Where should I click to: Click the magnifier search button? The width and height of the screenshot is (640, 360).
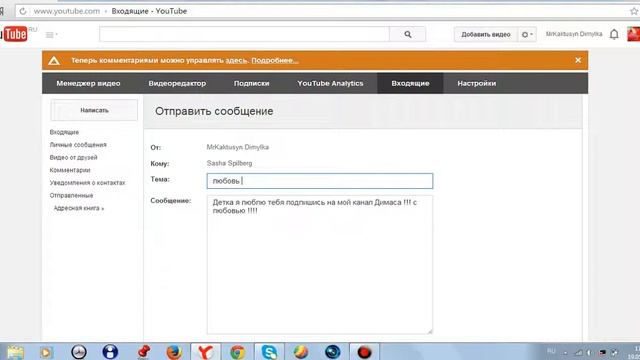pos(407,34)
